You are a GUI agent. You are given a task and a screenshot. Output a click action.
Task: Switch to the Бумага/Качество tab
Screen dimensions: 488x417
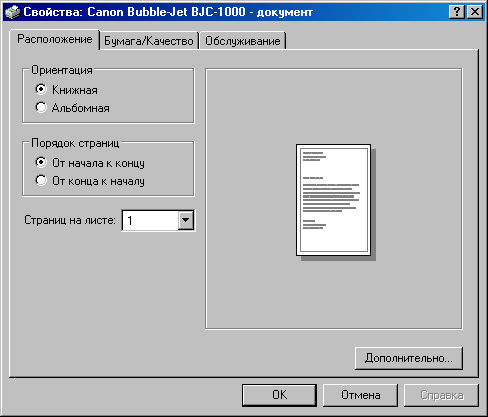click(149, 41)
